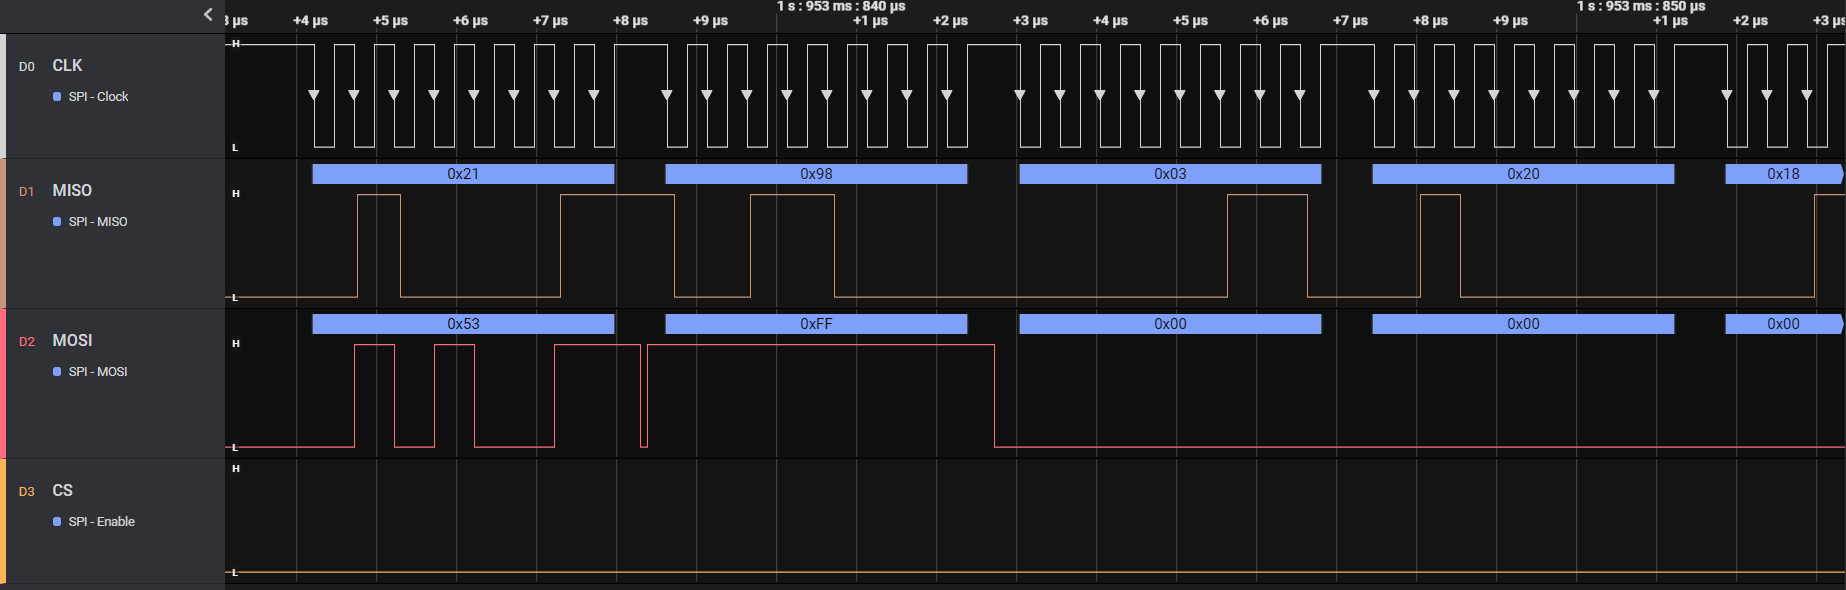Click the SPI - Clock analyzer tag
This screenshot has width=1846, height=590.
(98, 97)
